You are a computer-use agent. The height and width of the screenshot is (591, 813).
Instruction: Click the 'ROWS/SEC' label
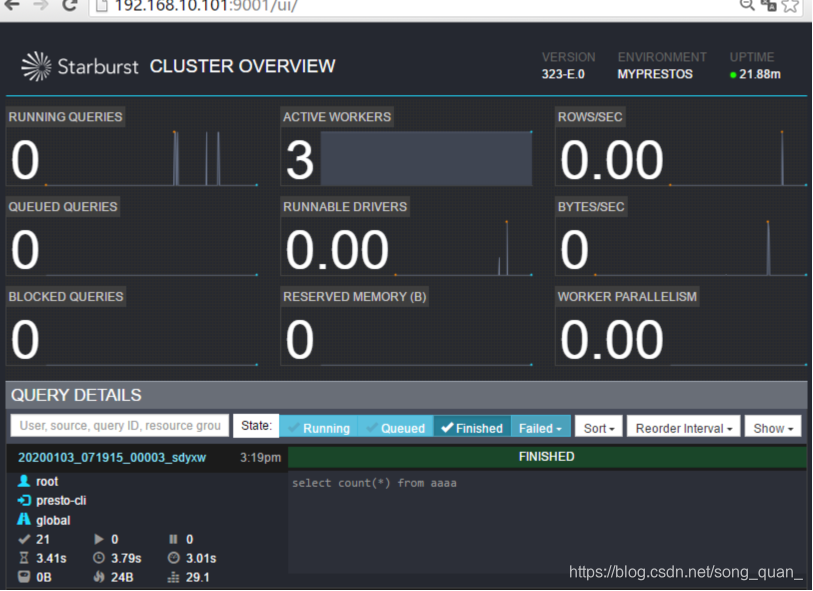pos(590,117)
